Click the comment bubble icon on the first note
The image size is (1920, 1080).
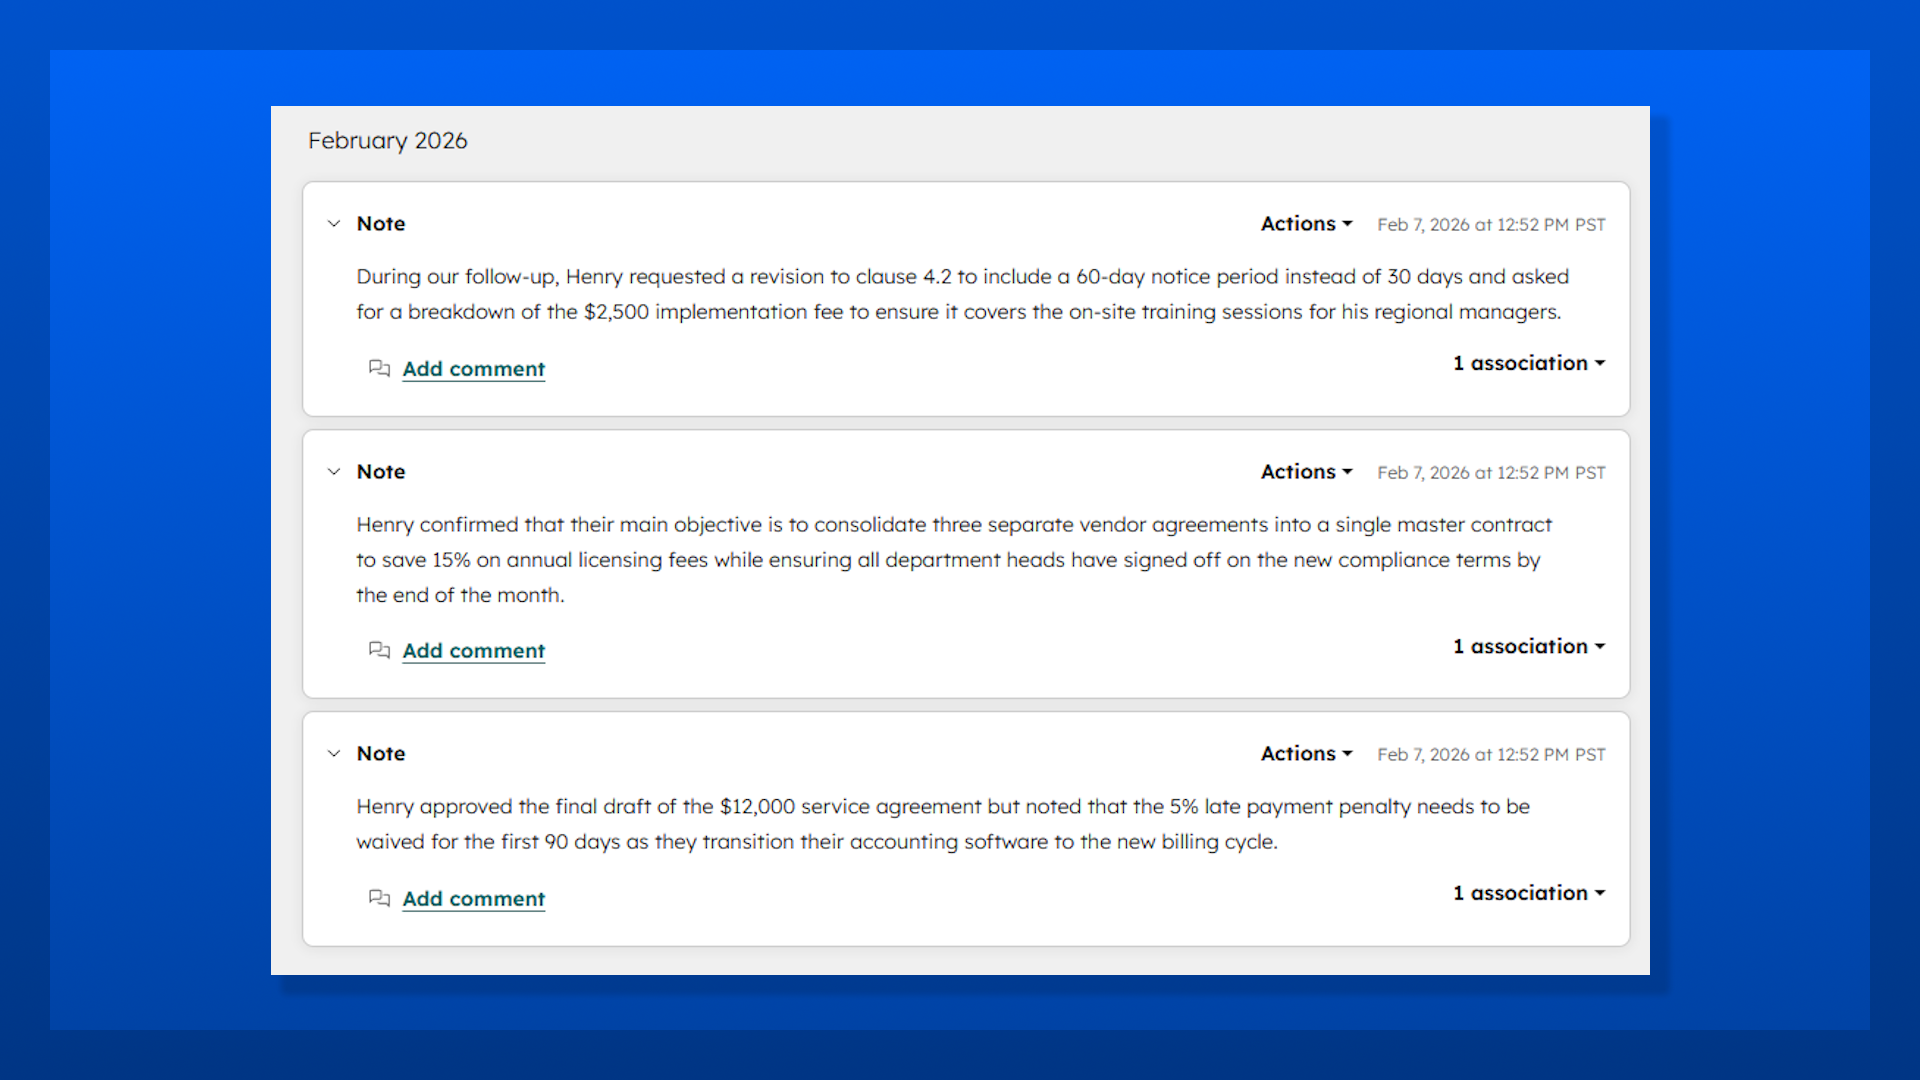click(x=379, y=369)
